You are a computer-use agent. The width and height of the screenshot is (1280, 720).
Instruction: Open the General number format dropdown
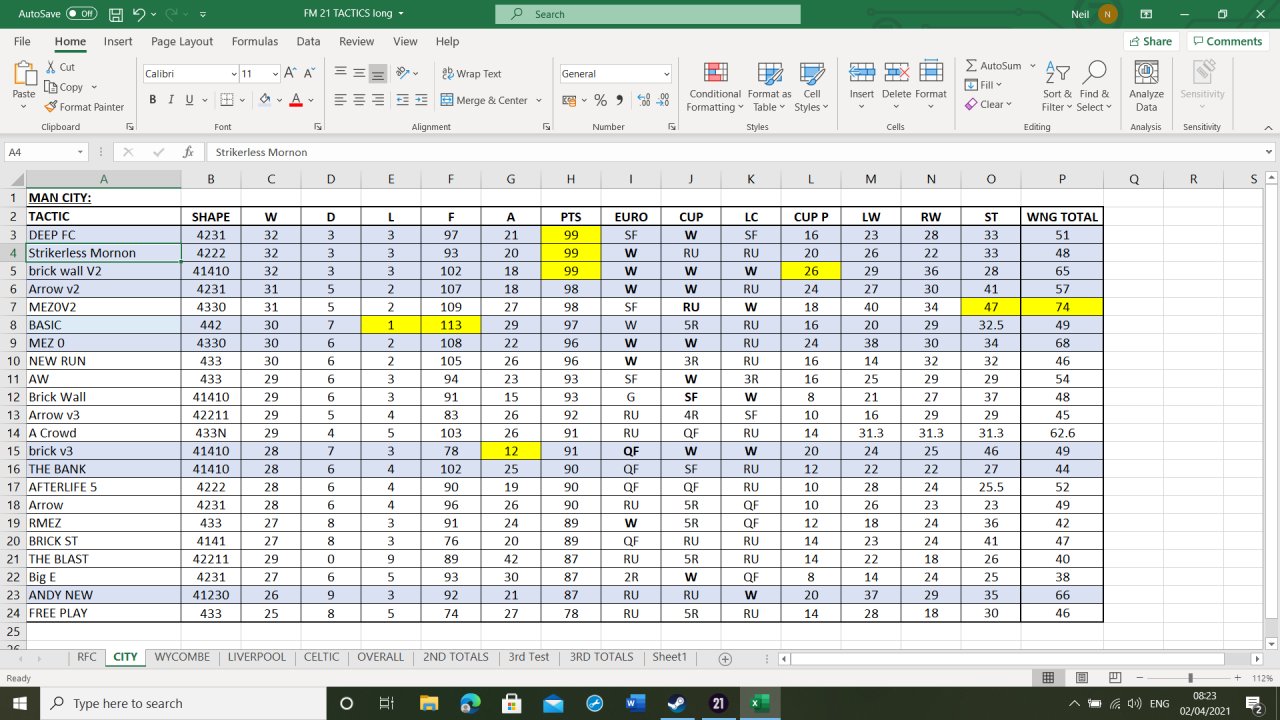click(666, 74)
